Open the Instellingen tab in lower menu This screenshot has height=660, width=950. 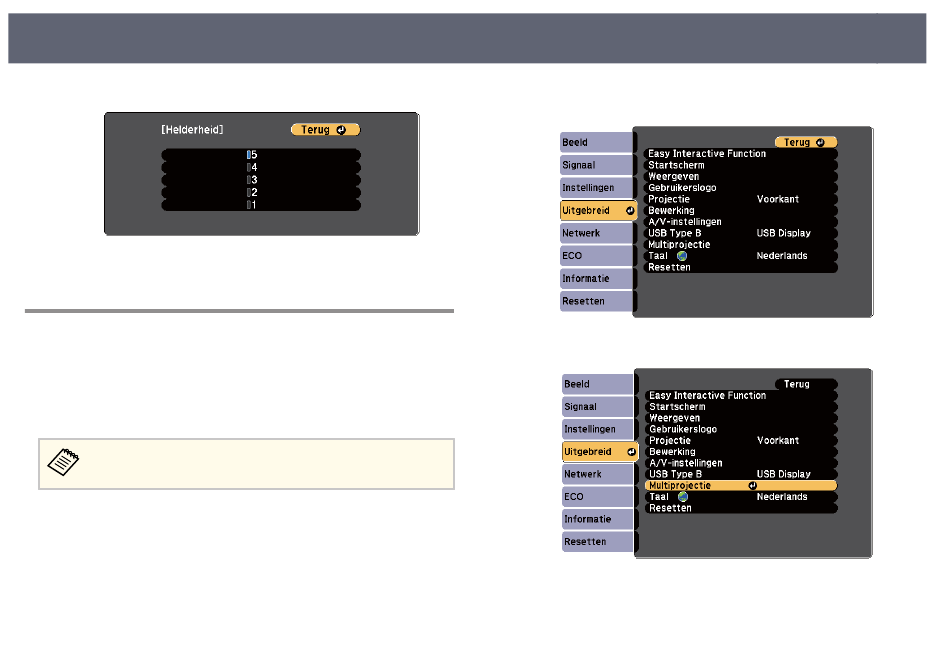(x=597, y=429)
